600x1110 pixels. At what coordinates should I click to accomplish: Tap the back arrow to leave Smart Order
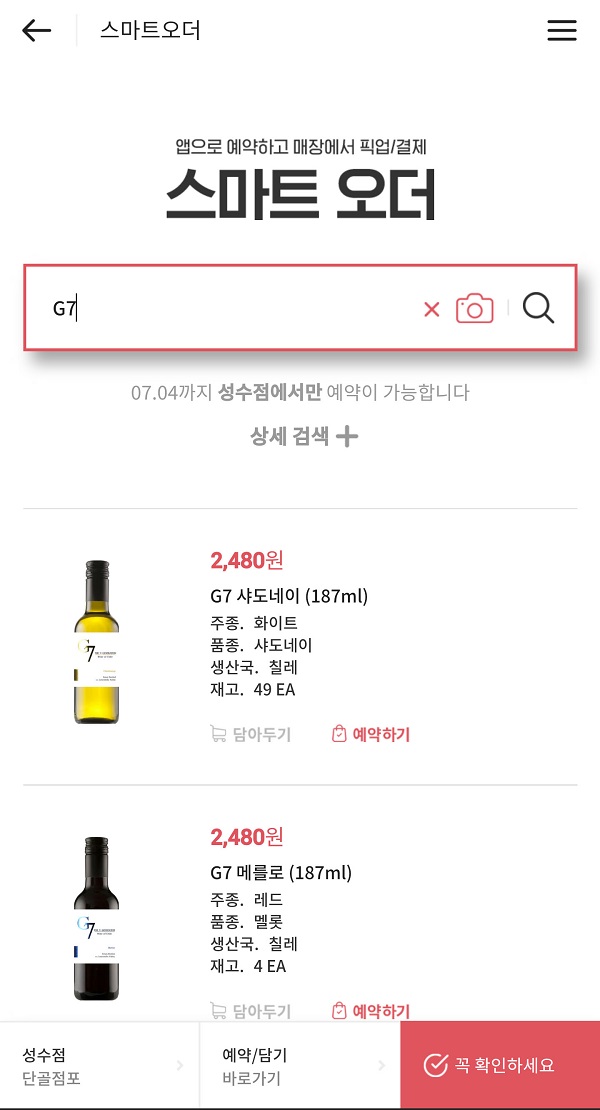(x=36, y=30)
